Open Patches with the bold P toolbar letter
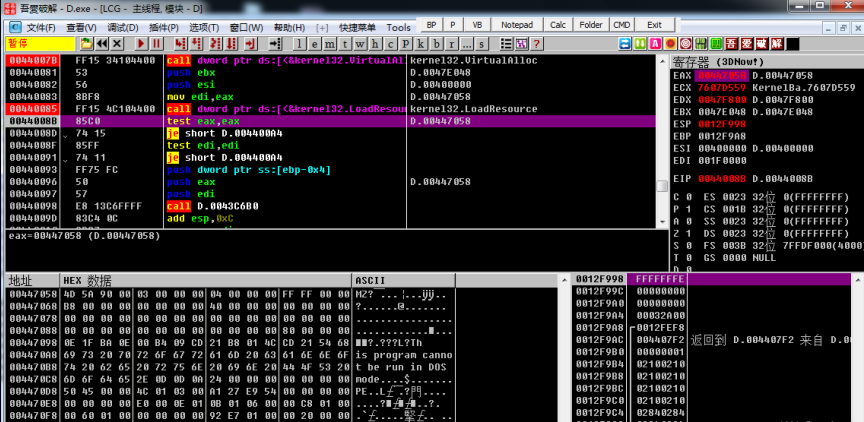This screenshot has height=422, width=864. 406,44
